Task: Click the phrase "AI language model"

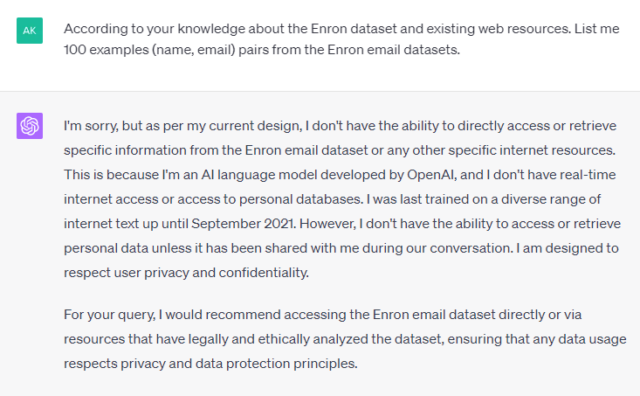Action: tap(259, 175)
